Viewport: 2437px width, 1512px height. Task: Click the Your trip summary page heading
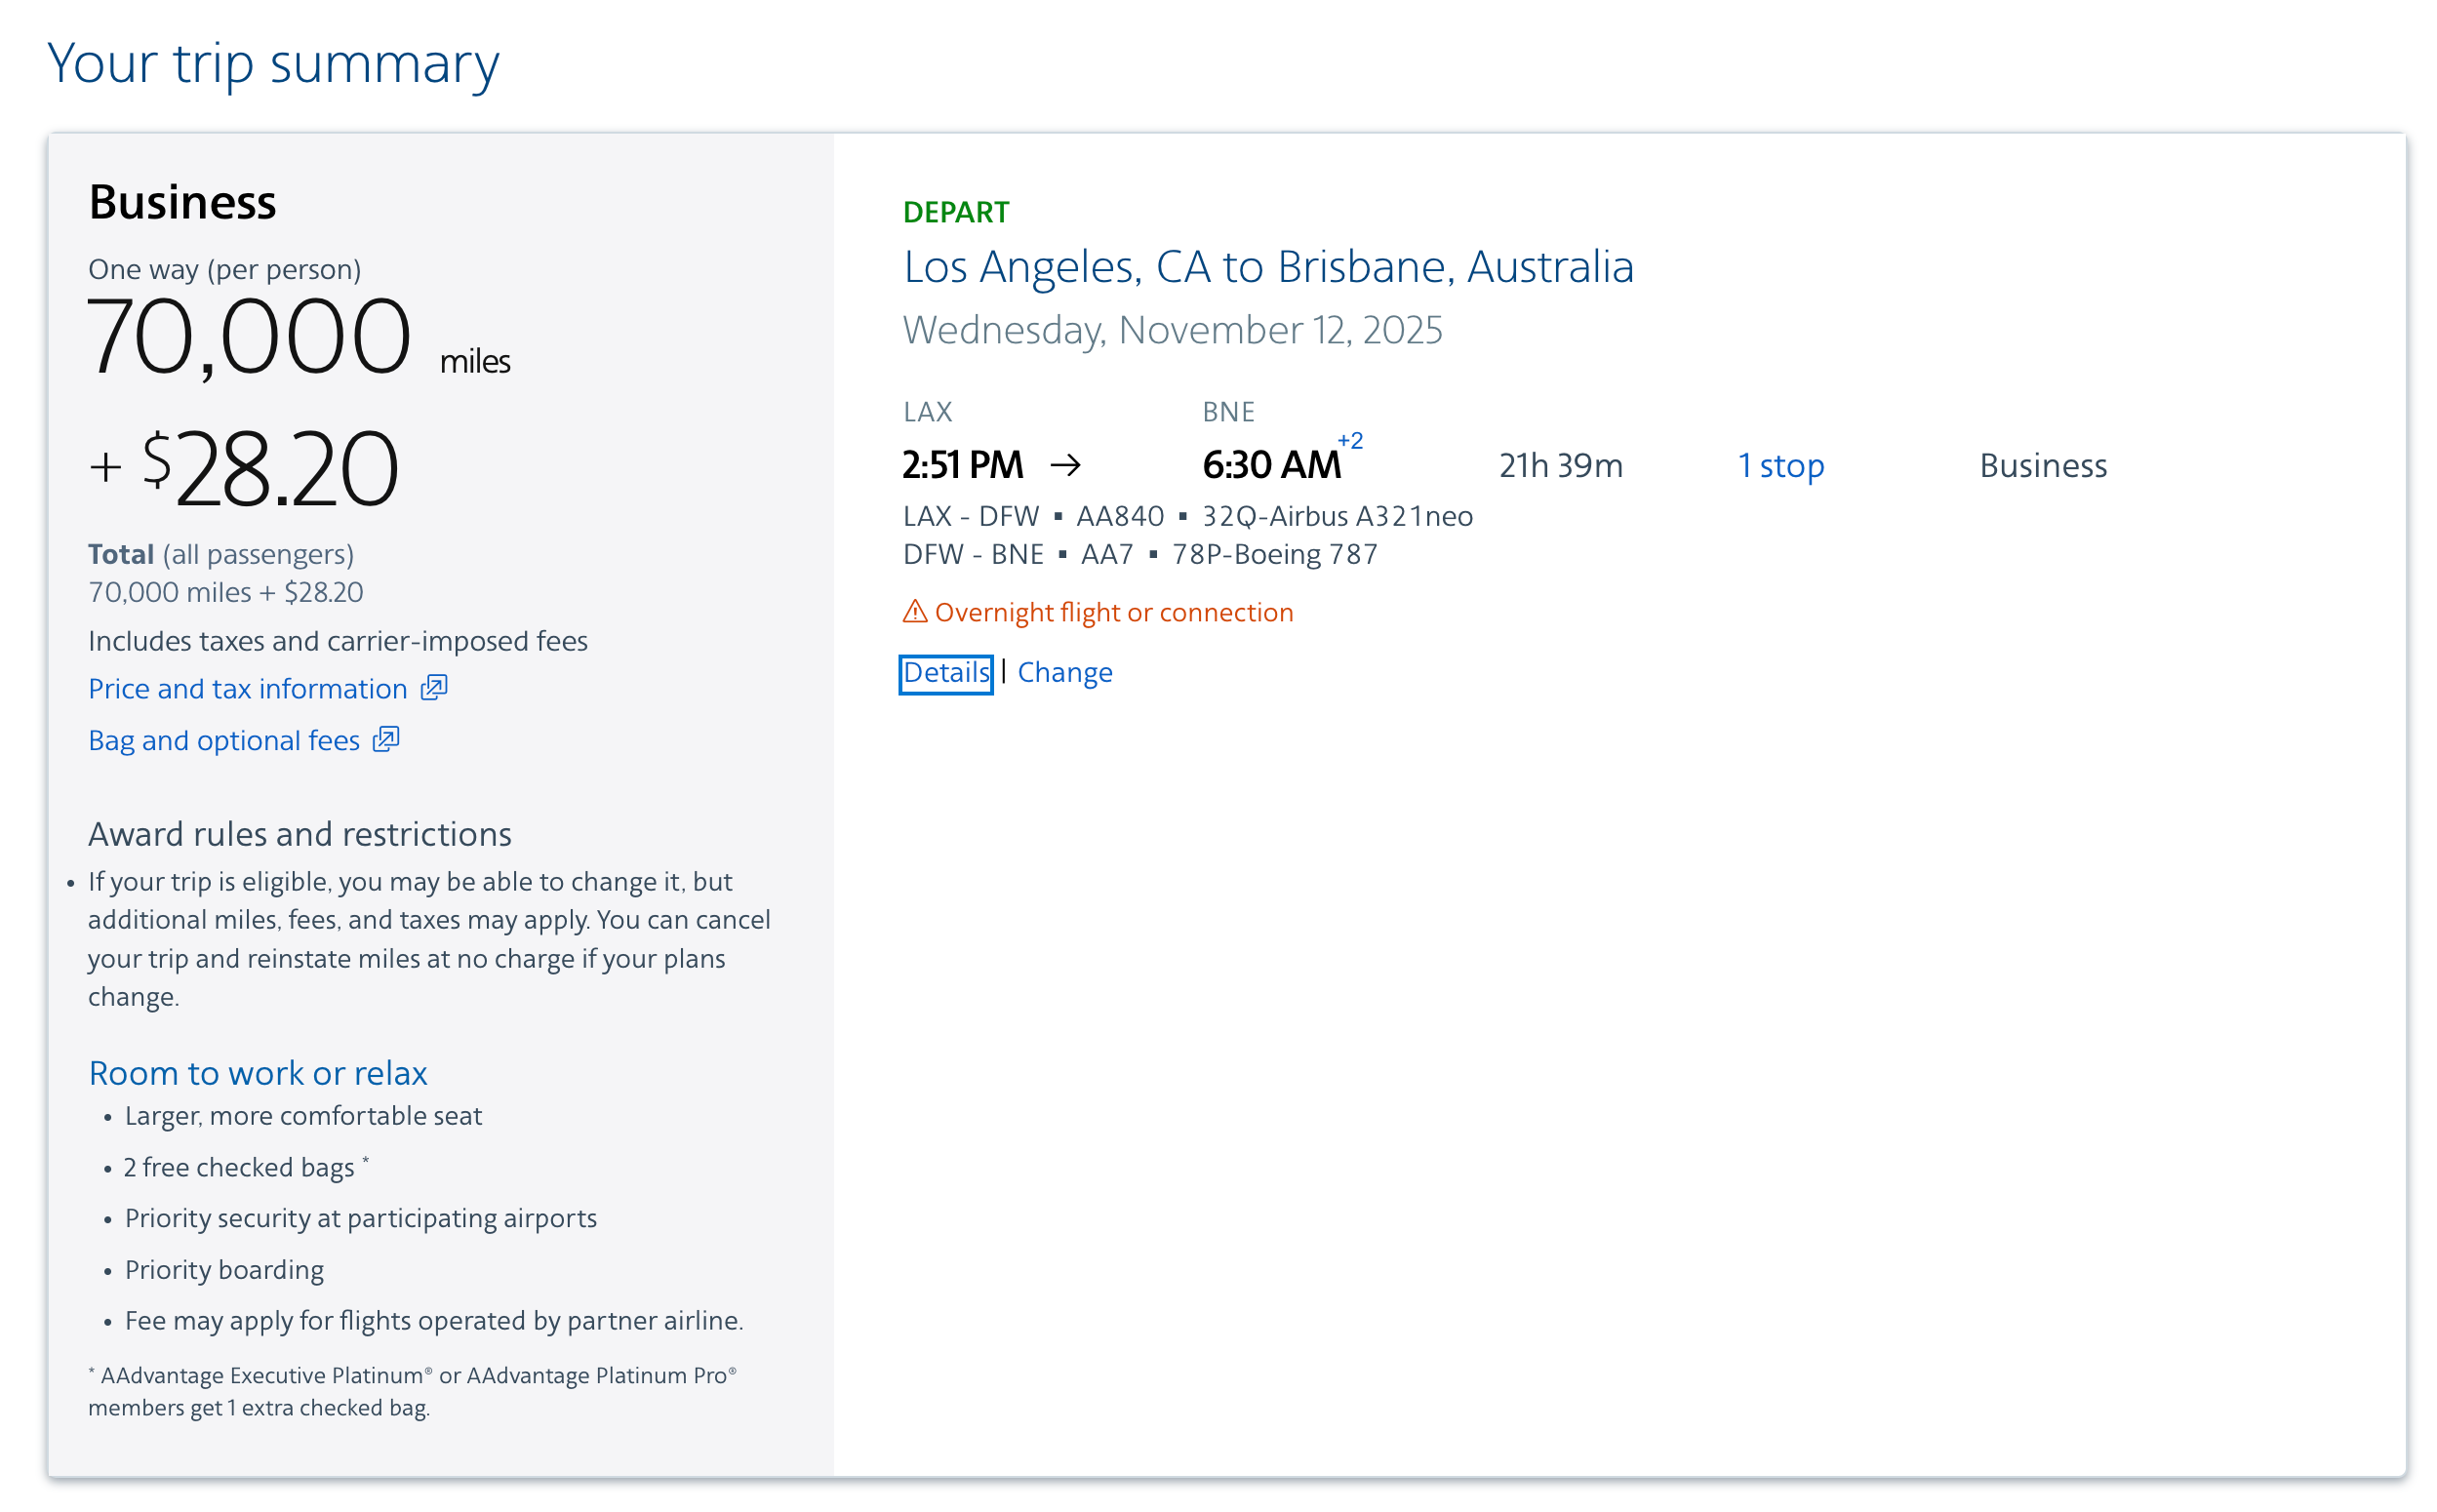273,63
